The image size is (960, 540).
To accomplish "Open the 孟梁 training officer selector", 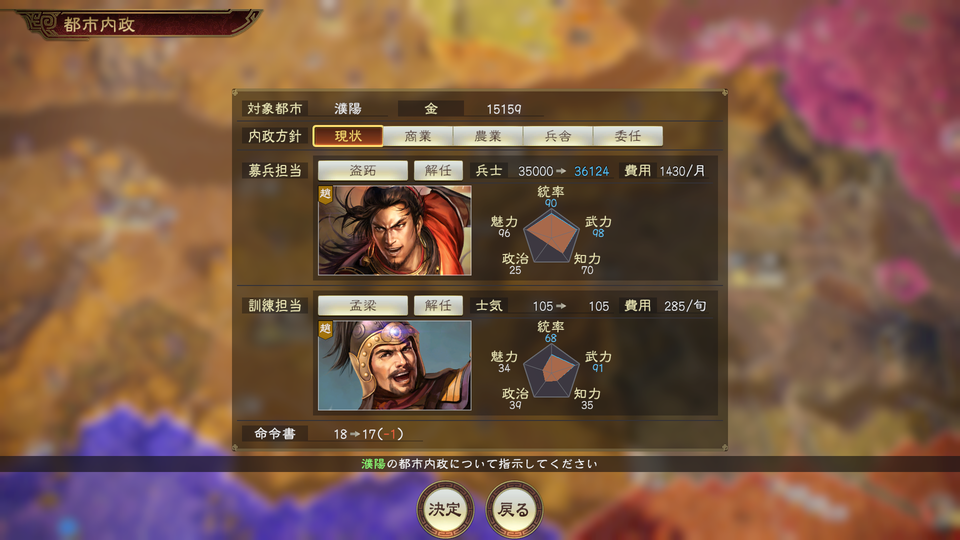I will (362, 305).
